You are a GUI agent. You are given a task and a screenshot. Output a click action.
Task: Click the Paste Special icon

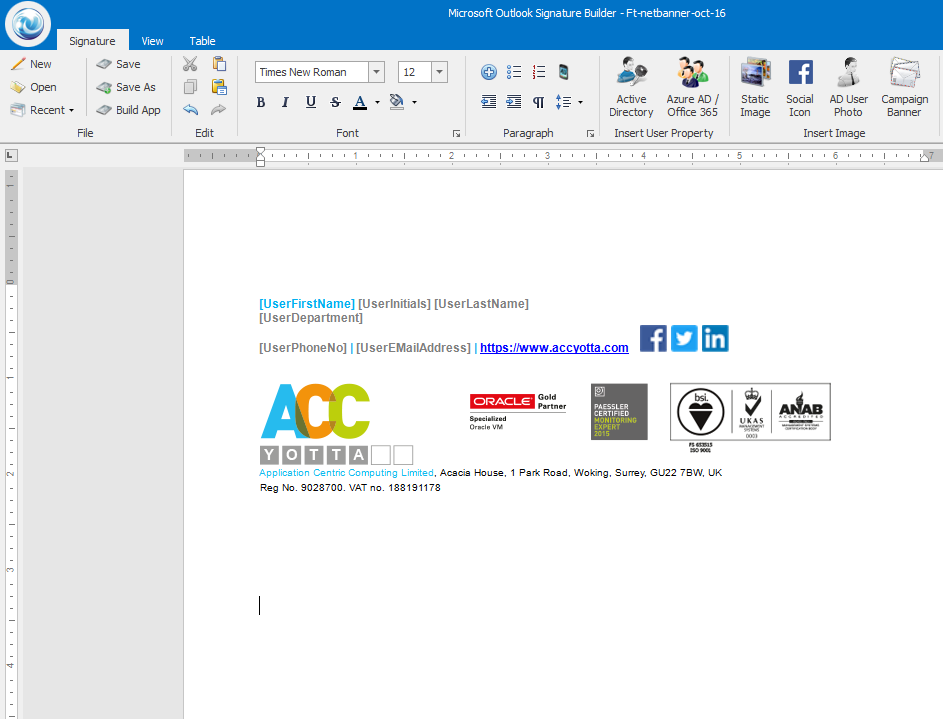pos(219,87)
